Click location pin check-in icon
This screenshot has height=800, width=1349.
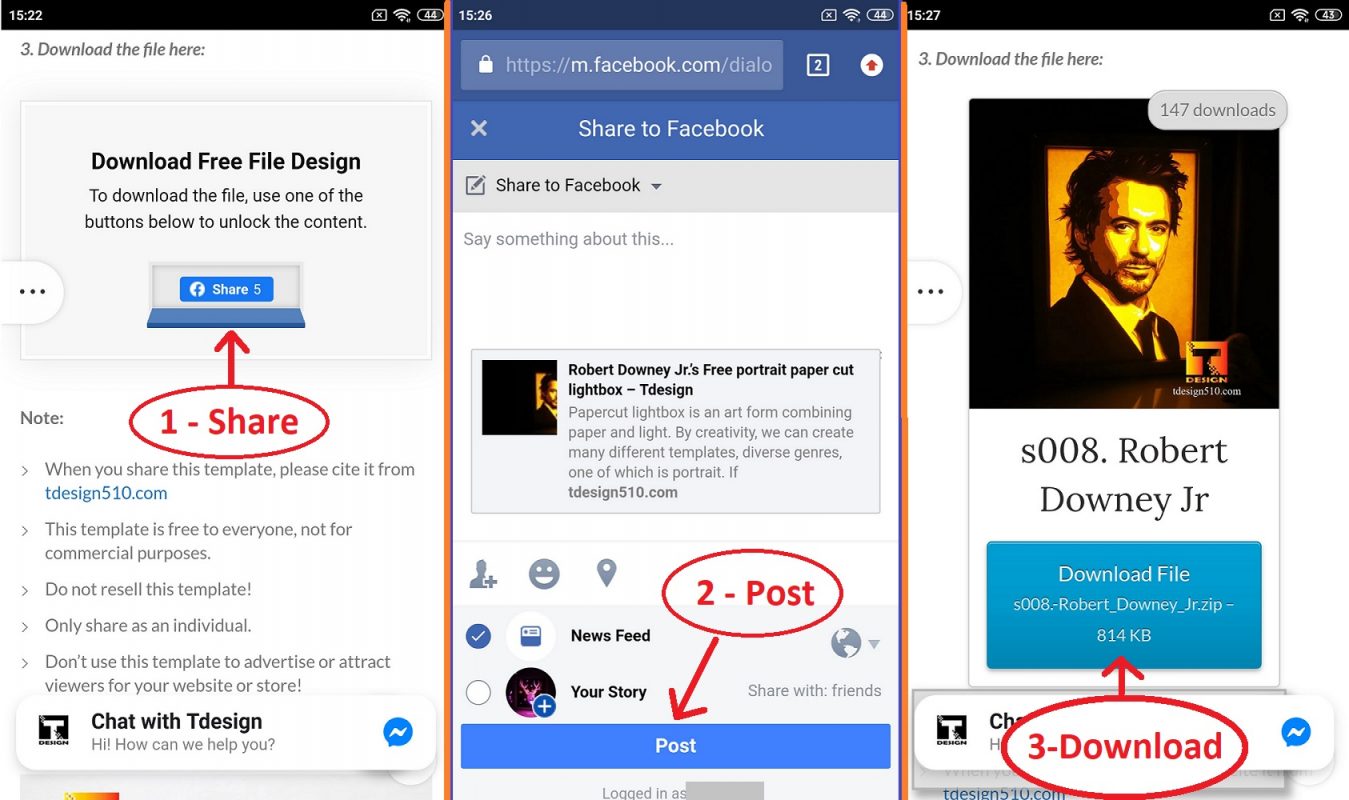pos(606,573)
